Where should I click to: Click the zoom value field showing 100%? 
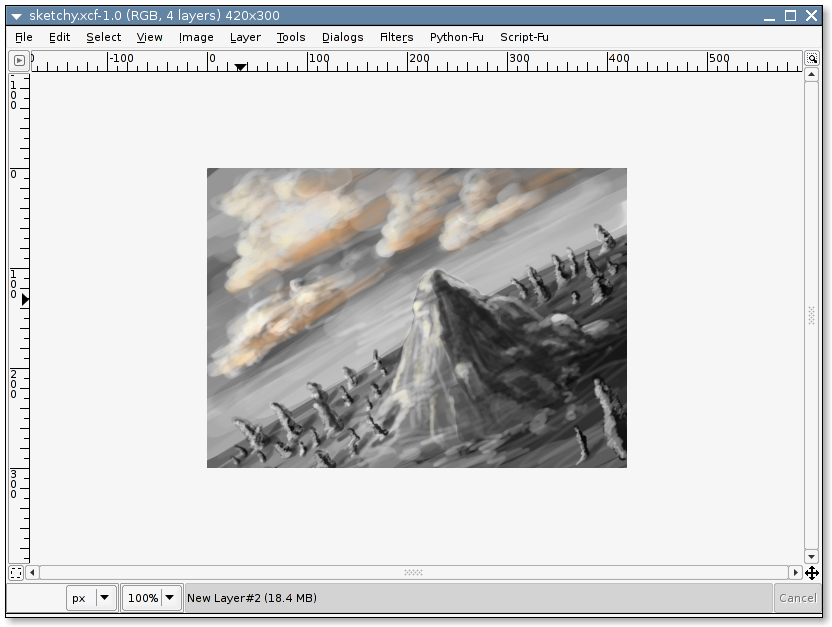pyautogui.click(x=143, y=598)
